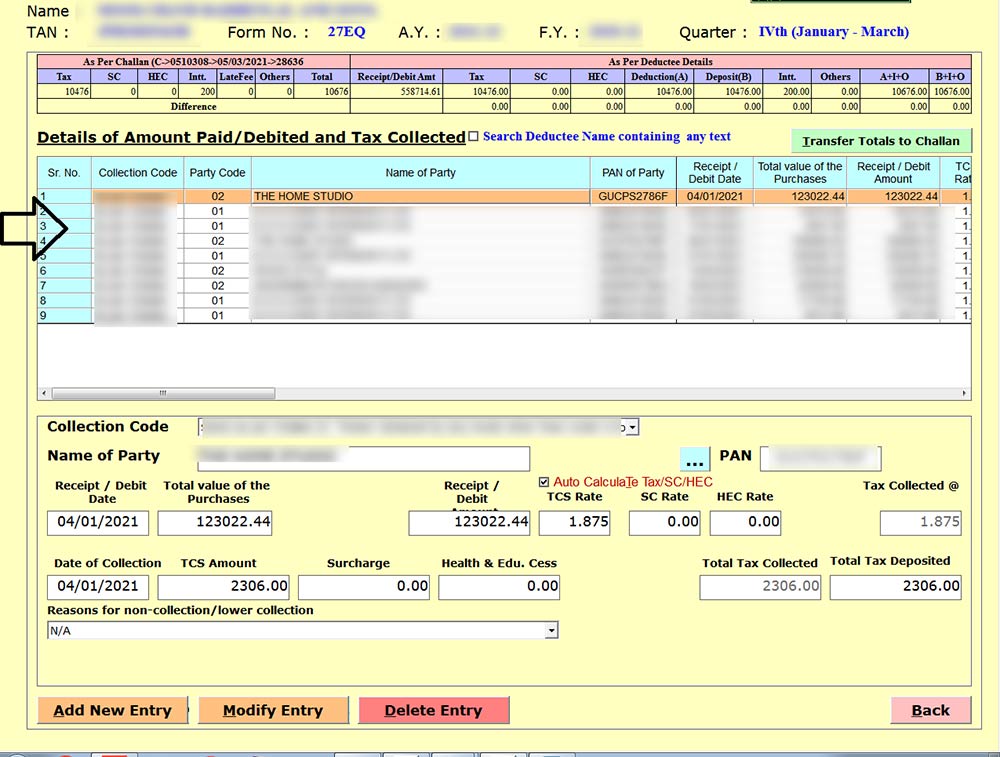Open the Collection Code dropdown
The height and width of the screenshot is (757, 1000).
pyautogui.click(x=632, y=428)
